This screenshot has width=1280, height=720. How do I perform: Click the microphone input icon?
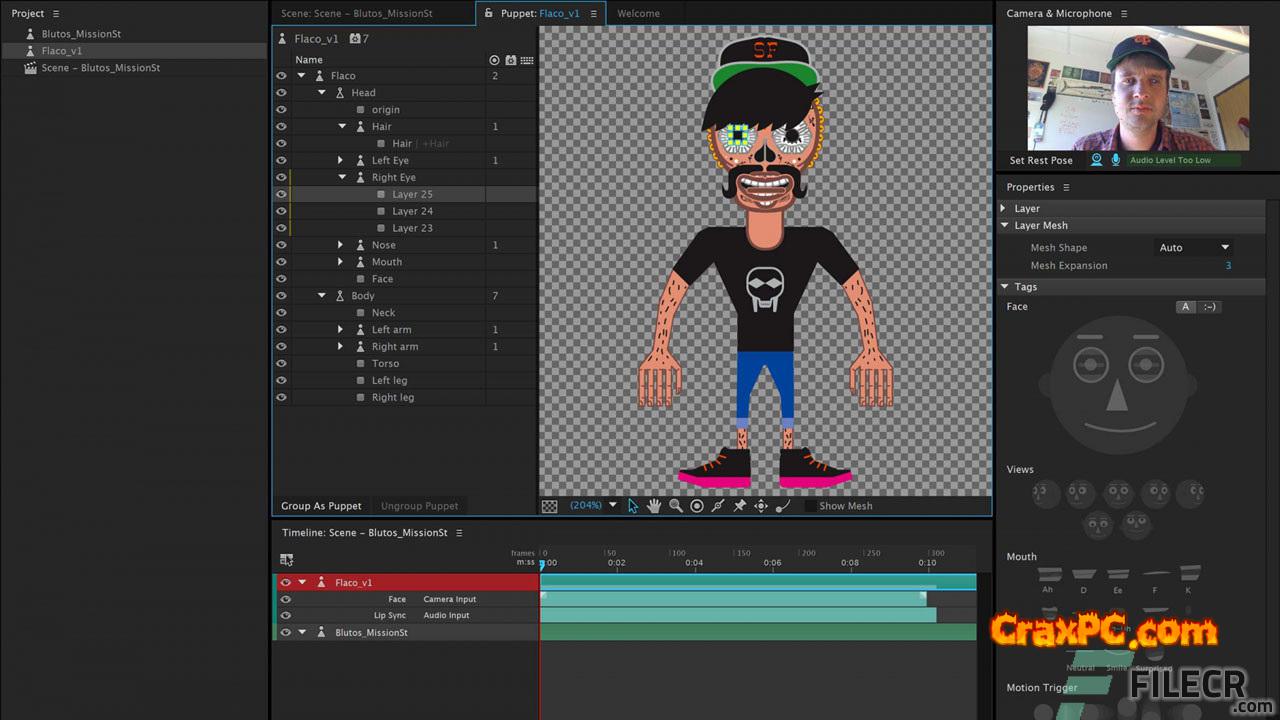pos(1115,160)
